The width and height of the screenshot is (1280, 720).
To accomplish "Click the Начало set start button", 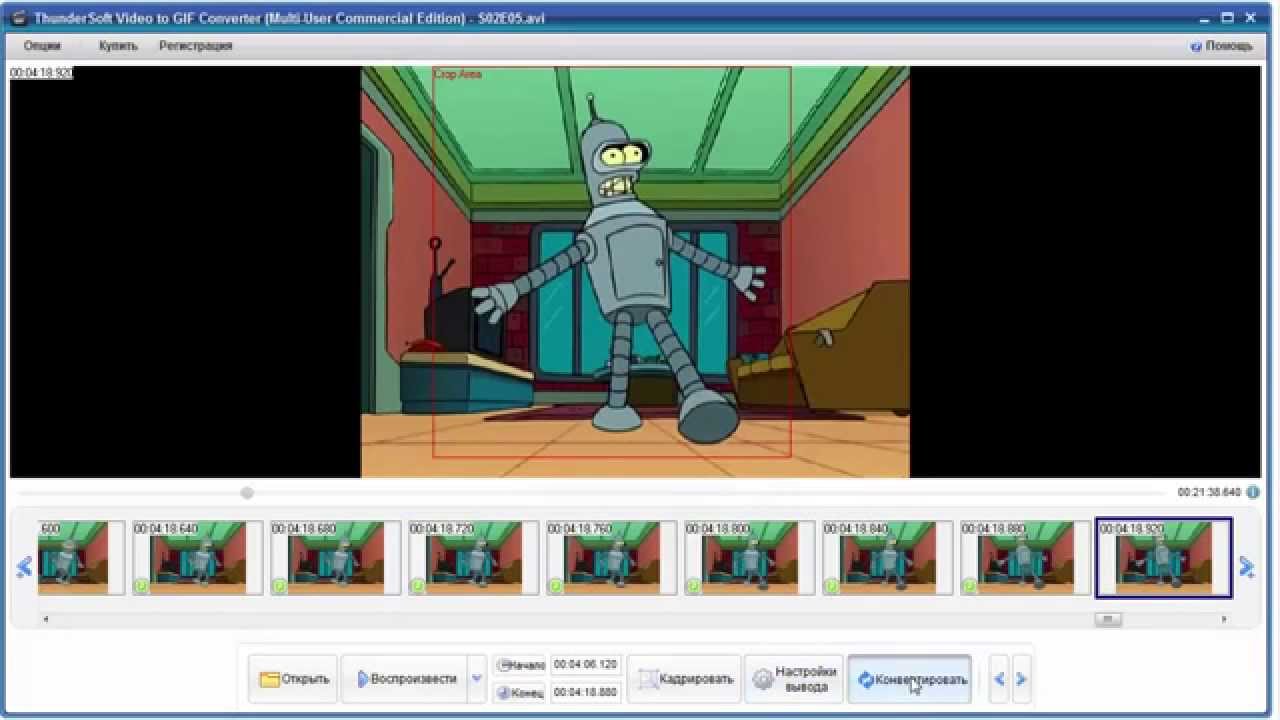I will (x=520, y=665).
